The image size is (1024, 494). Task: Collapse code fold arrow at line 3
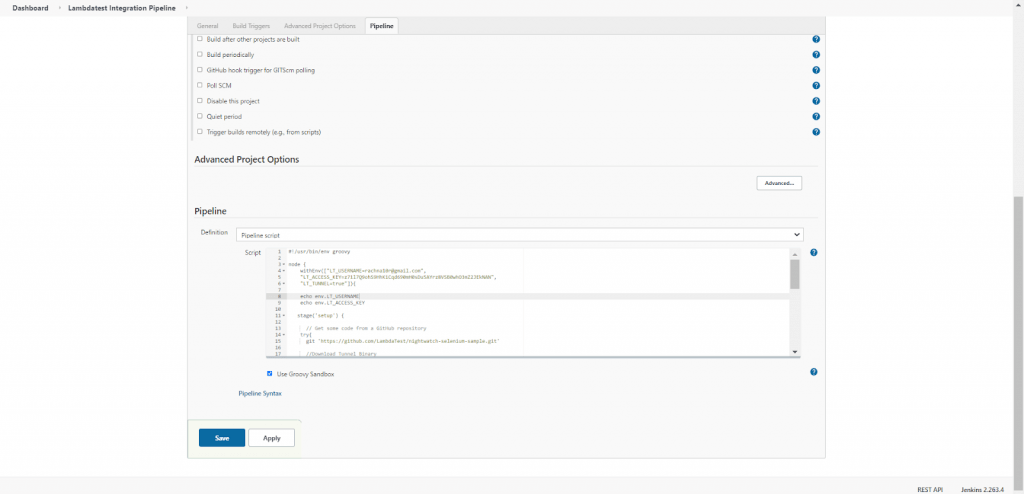[284, 264]
